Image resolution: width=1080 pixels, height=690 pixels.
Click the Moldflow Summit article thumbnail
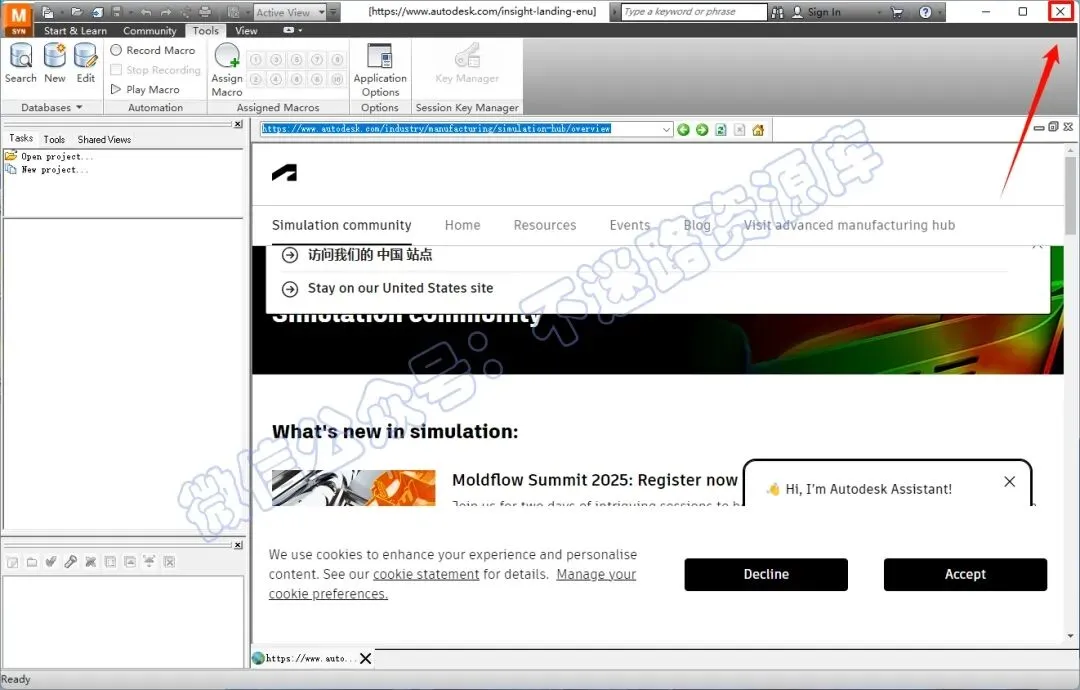(x=353, y=488)
